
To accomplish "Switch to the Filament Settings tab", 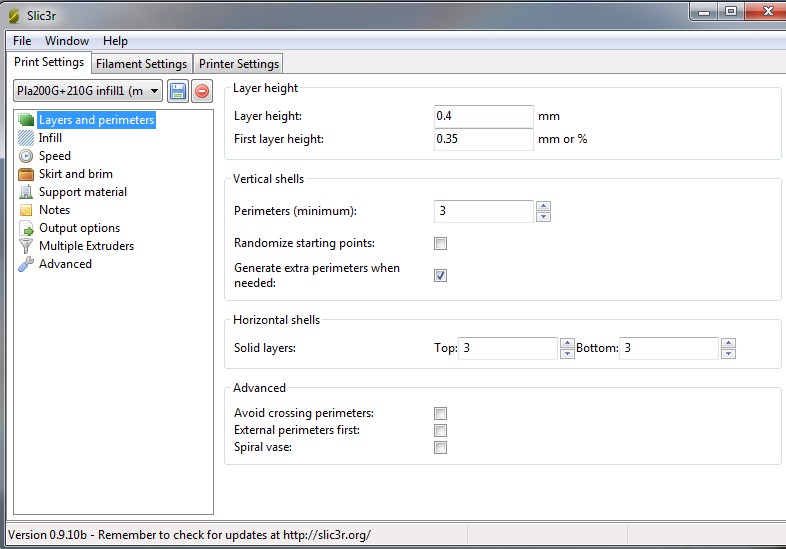I will coord(141,64).
